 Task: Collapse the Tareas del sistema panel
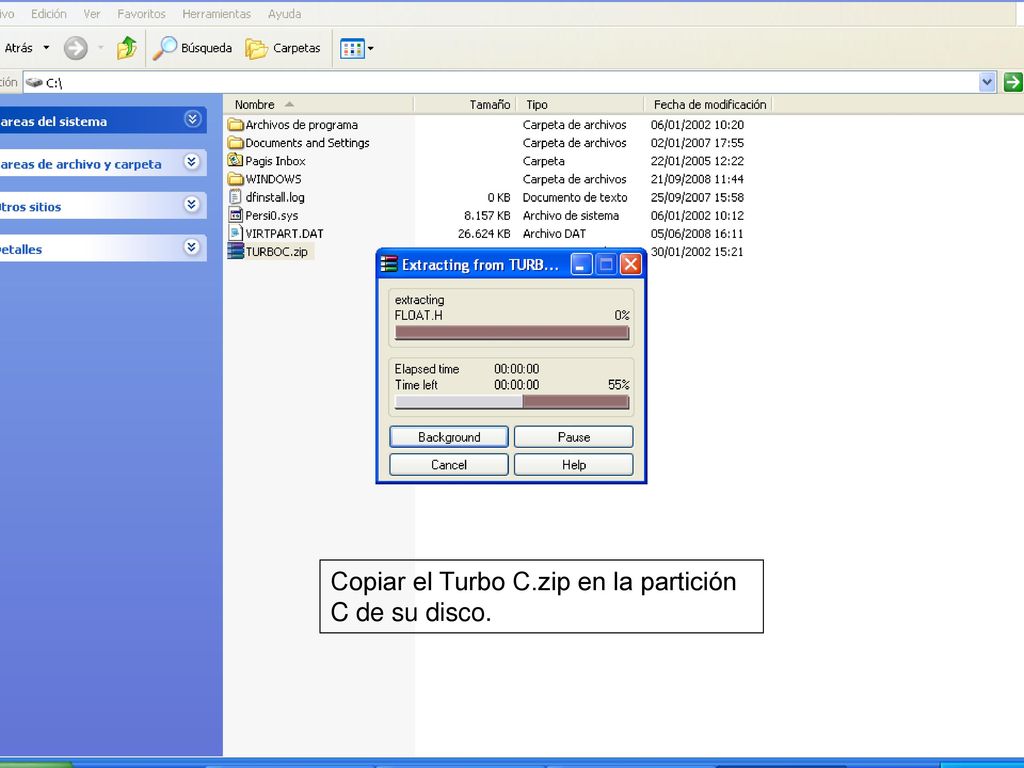click(x=192, y=120)
